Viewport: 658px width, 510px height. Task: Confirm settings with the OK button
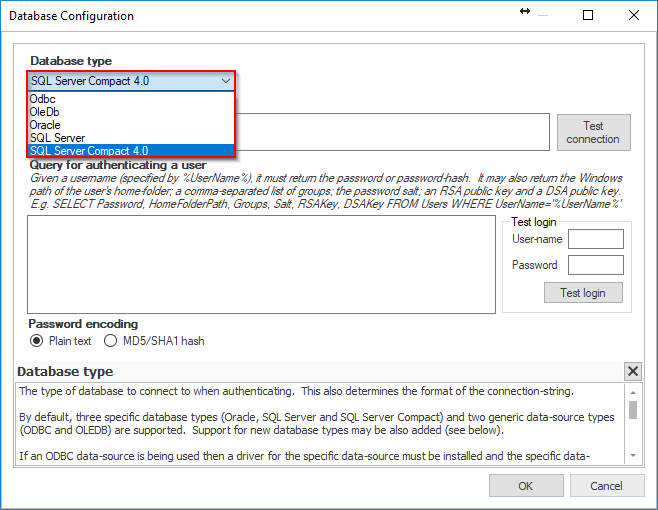coord(526,486)
